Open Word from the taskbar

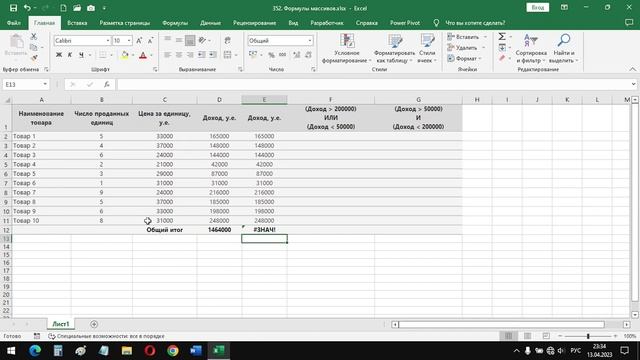point(196,350)
